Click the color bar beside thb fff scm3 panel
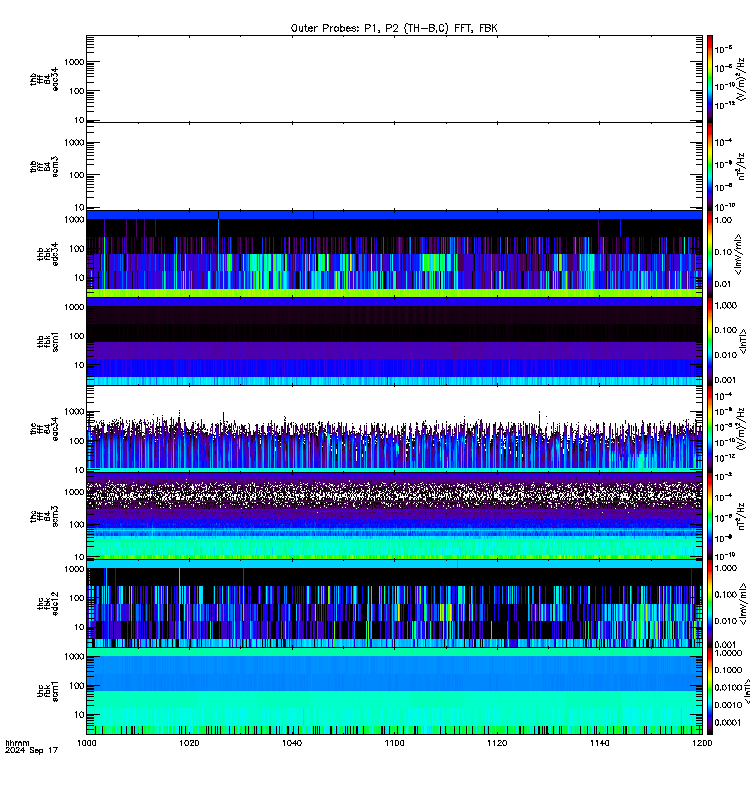 click(710, 166)
